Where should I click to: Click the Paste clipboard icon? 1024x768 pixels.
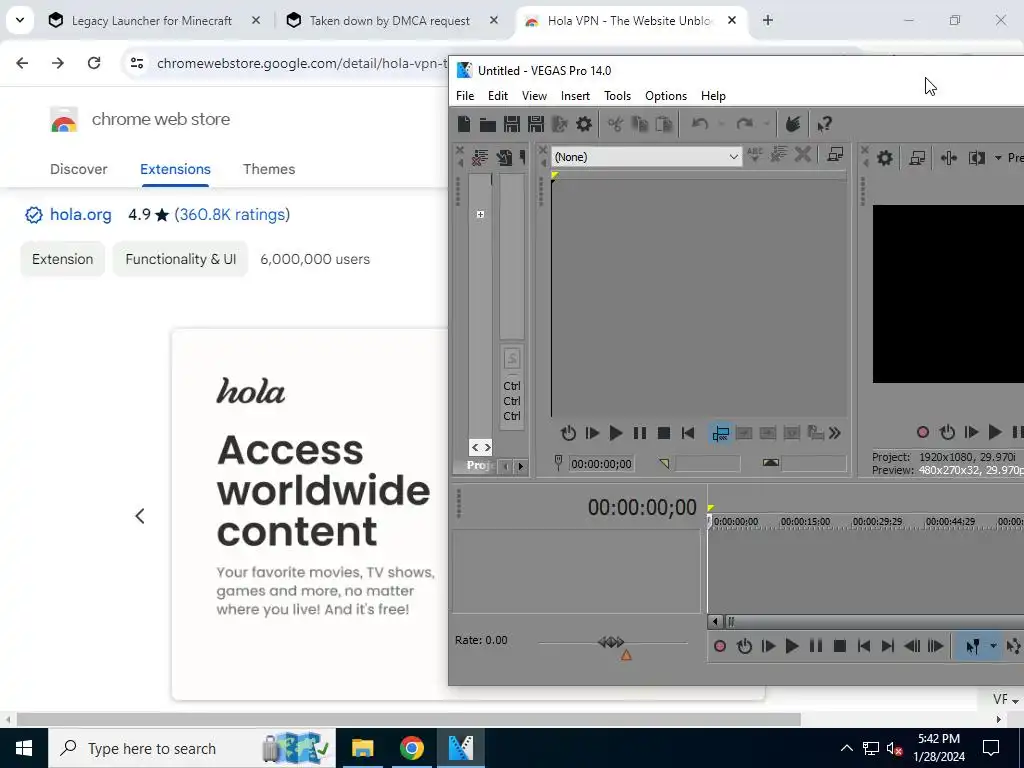point(664,124)
